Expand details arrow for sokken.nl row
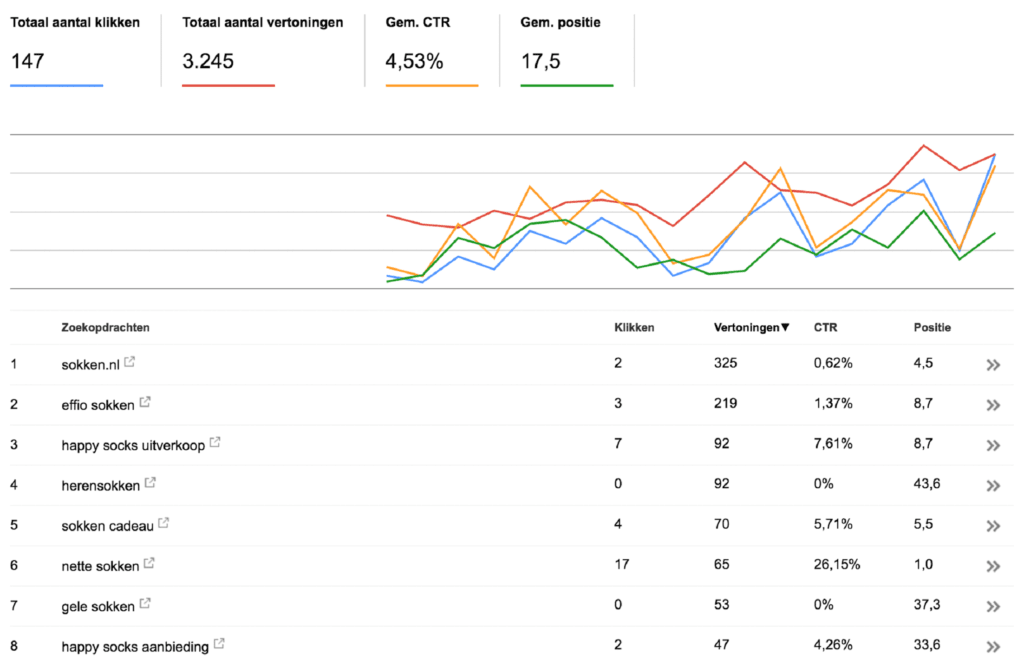This screenshot has height=666, width=1024. [x=992, y=365]
